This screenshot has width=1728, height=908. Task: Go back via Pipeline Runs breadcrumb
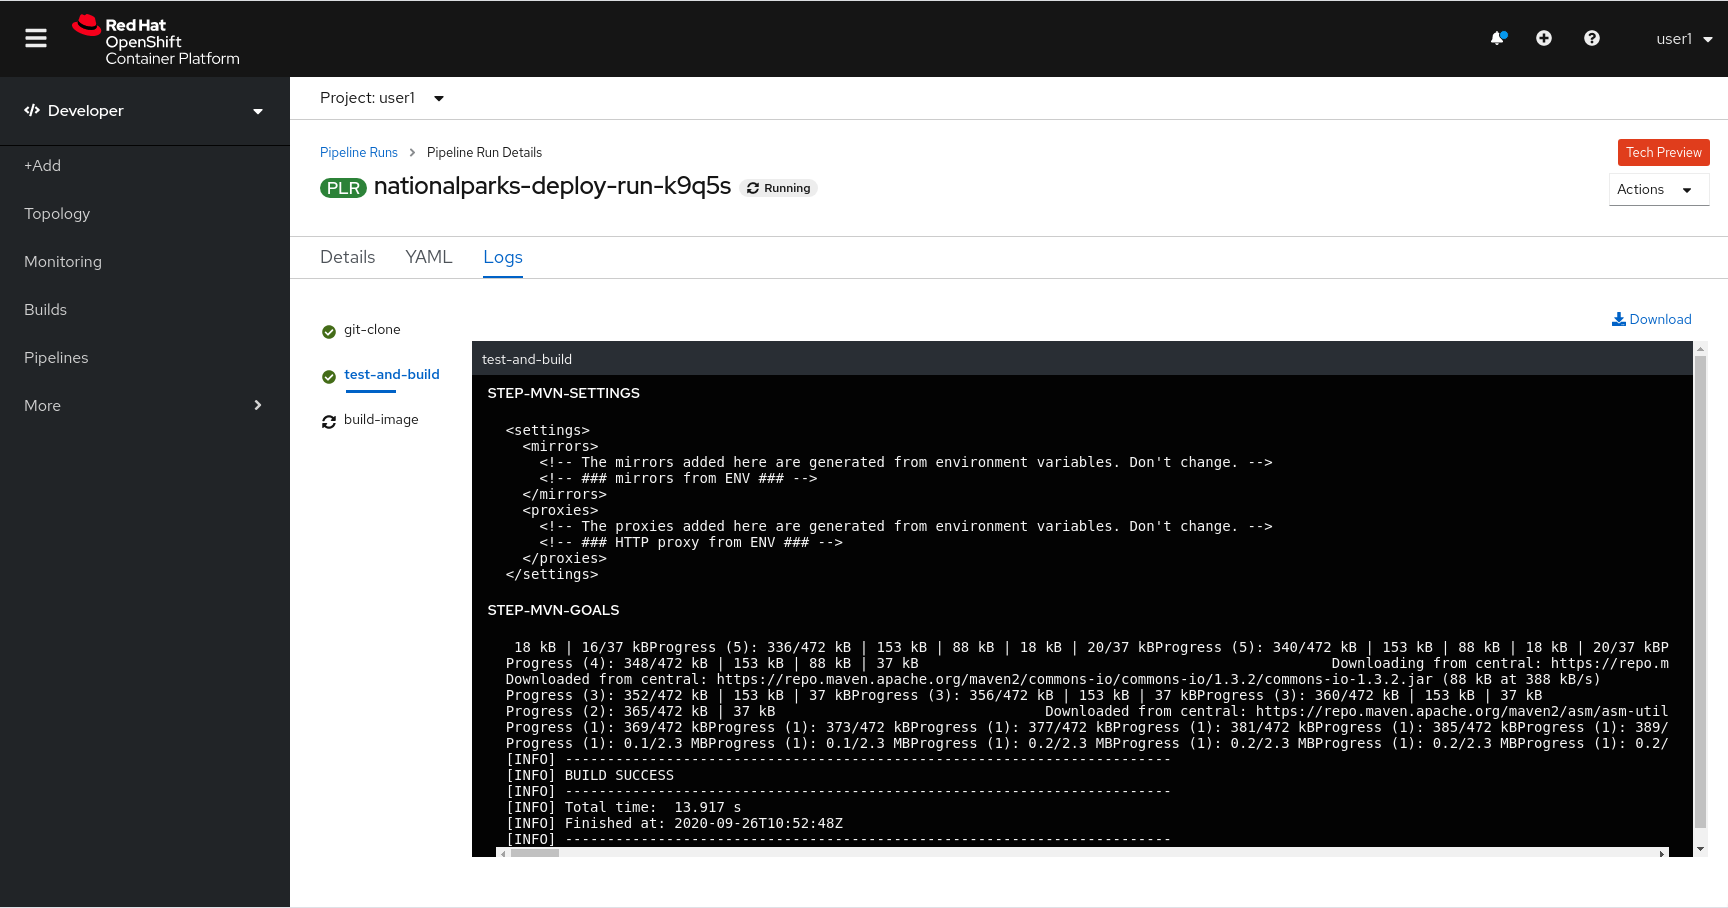point(358,152)
